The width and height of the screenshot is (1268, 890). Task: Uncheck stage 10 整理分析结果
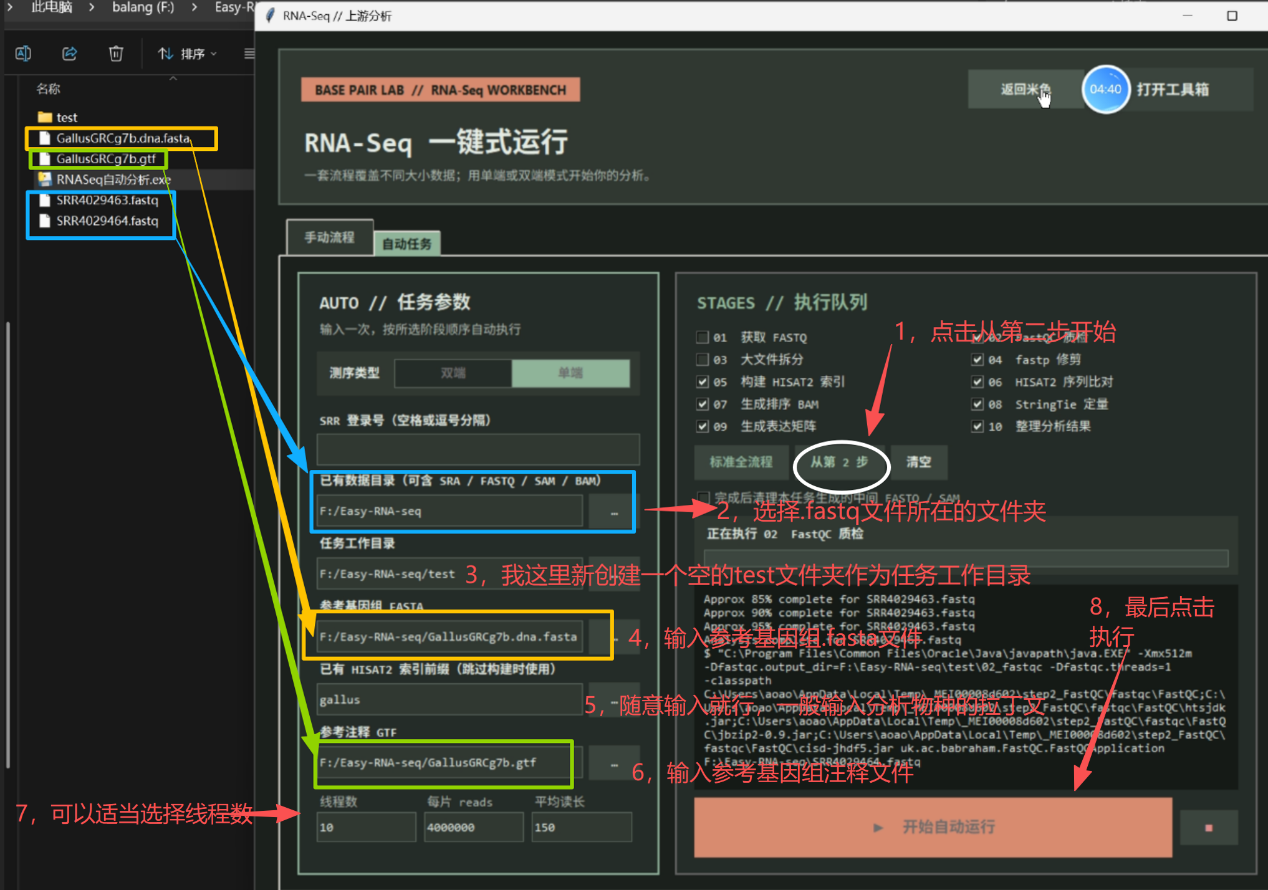pyautogui.click(x=977, y=427)
